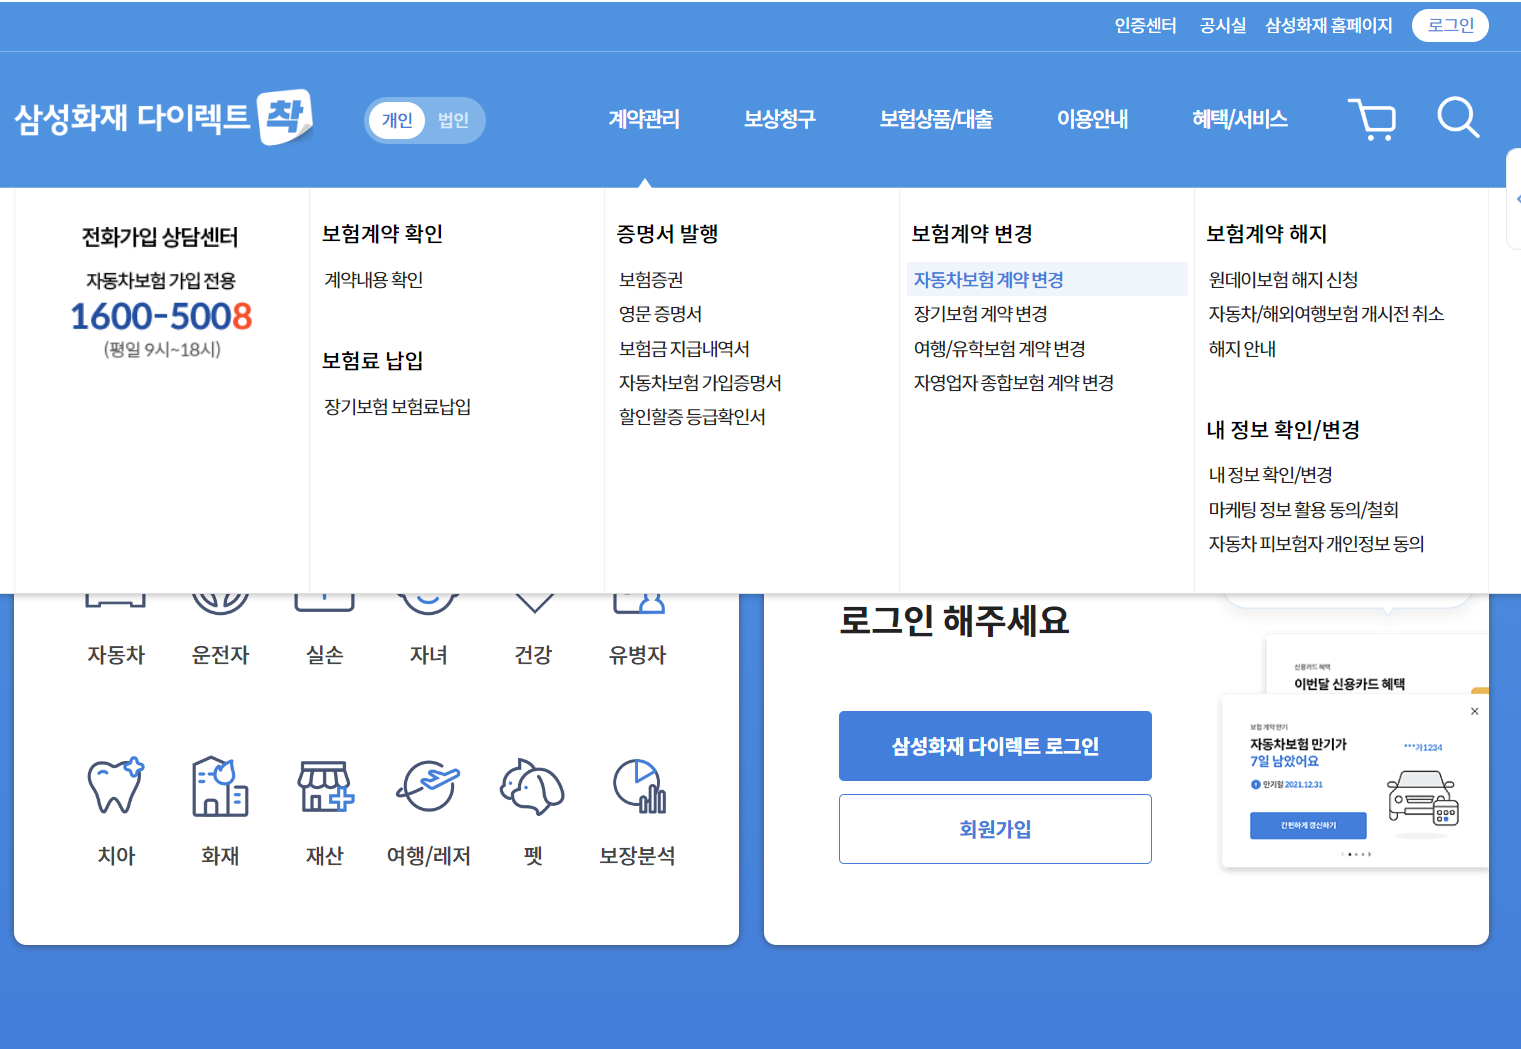Switch to 개인 customer mode
This screenshot has height=1049, width=1521.
397,120
